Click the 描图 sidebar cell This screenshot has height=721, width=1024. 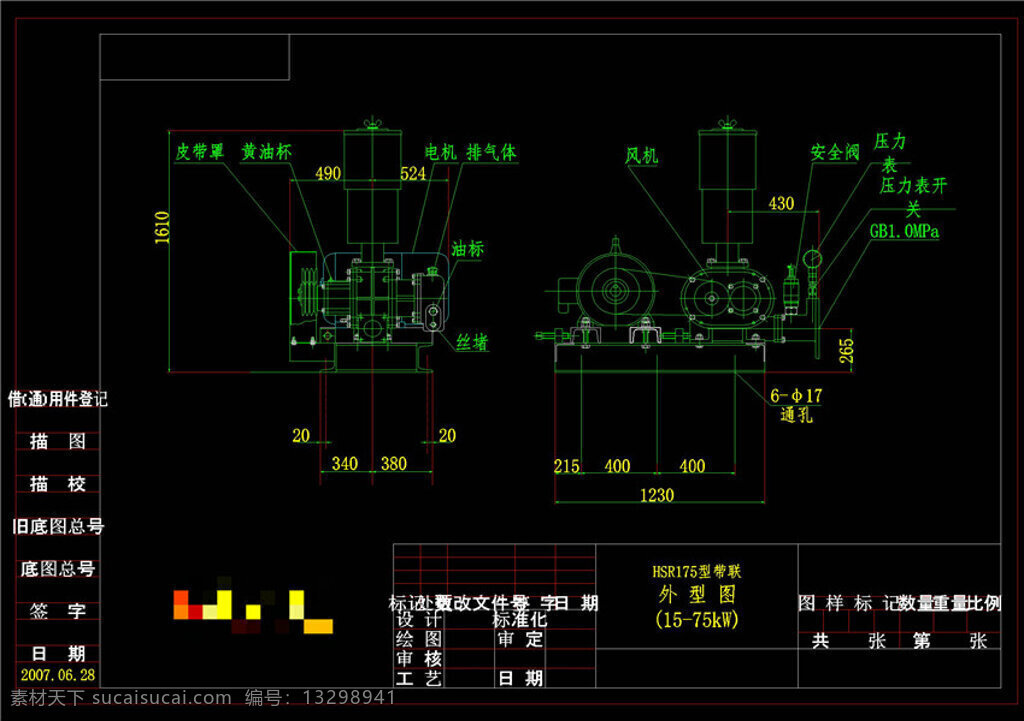pyautogui.click(x=57, y=441)
